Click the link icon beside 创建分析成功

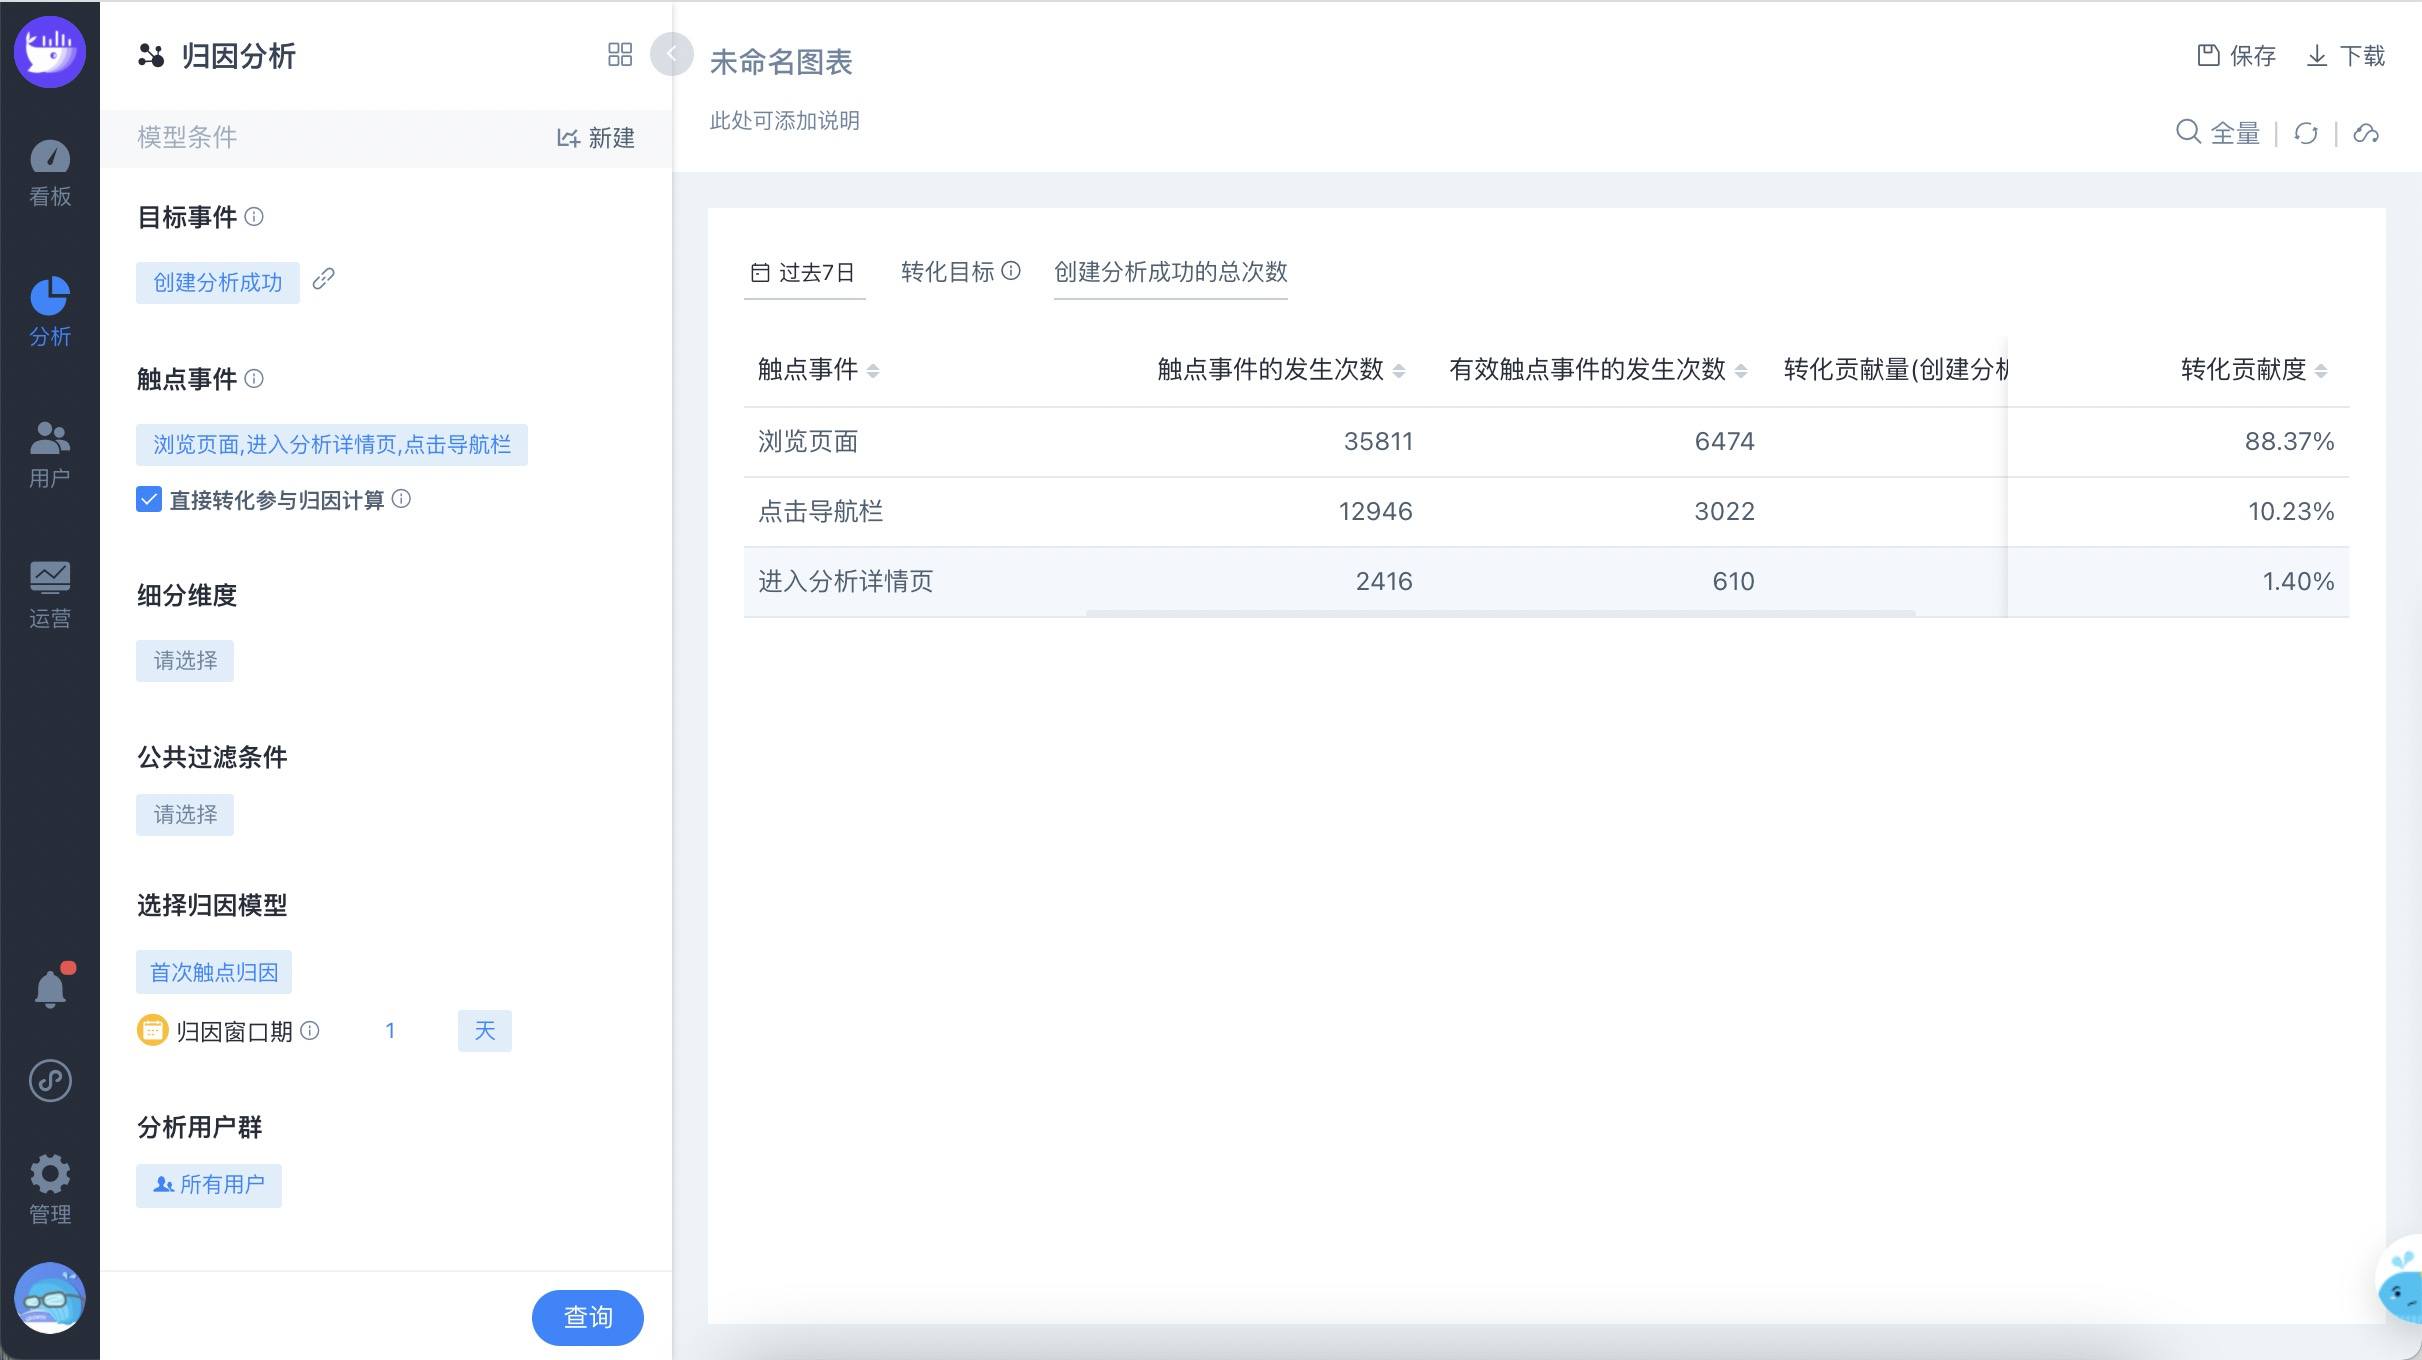pyautogui.click(x=323, y=280)
